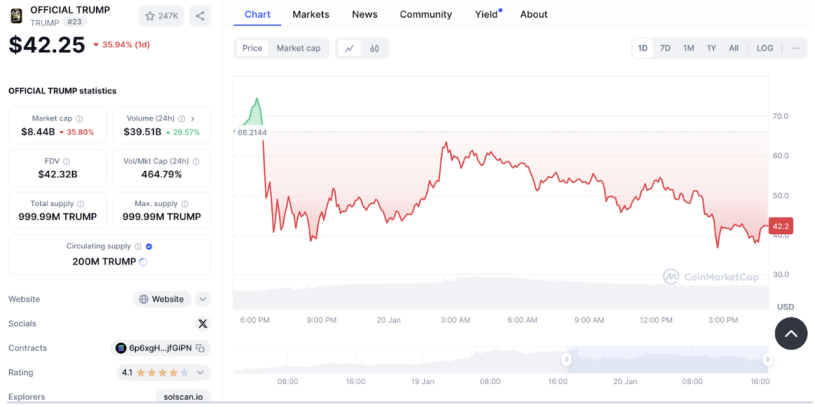Open the chart more options ellipsis
Screen dimensions: 815x407
(x=796, y=48)
